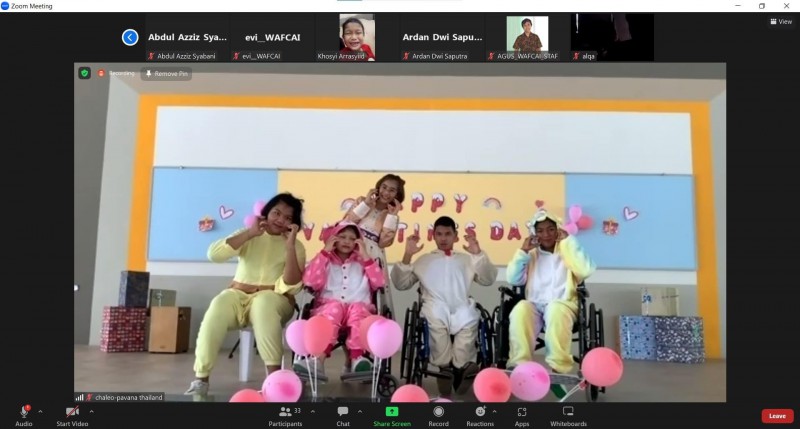Select Ardan Dwi Saputra participant tile
The image size is (800, 429).
[442, 37]
